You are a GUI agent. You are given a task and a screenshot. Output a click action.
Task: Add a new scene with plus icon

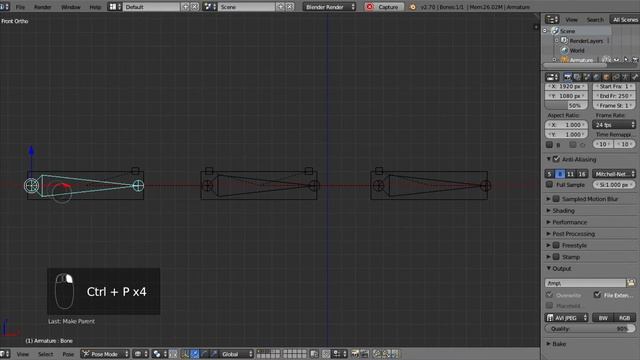coord(280,7)
